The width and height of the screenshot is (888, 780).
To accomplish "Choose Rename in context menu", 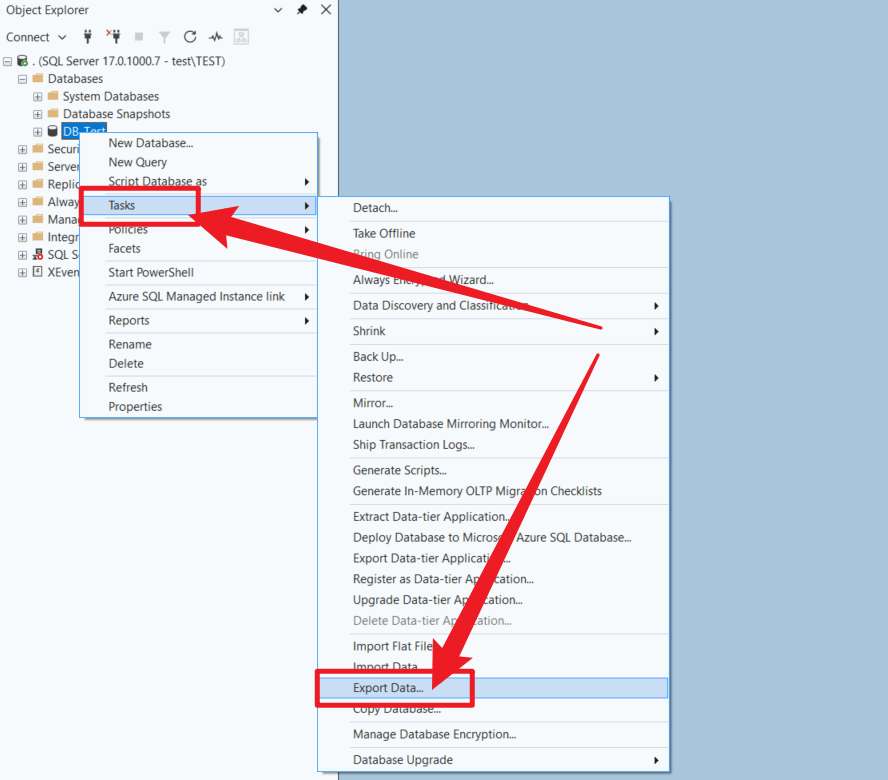I will pos(198,344).
